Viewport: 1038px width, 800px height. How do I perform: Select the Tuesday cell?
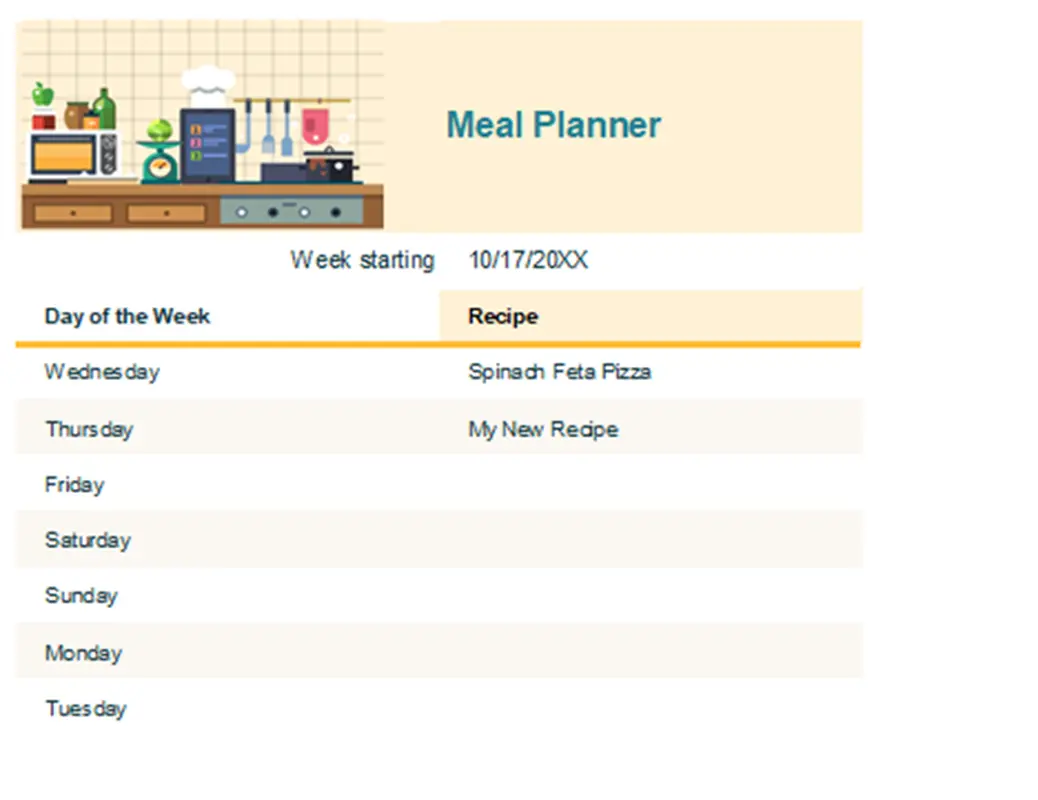click(86, 709)
